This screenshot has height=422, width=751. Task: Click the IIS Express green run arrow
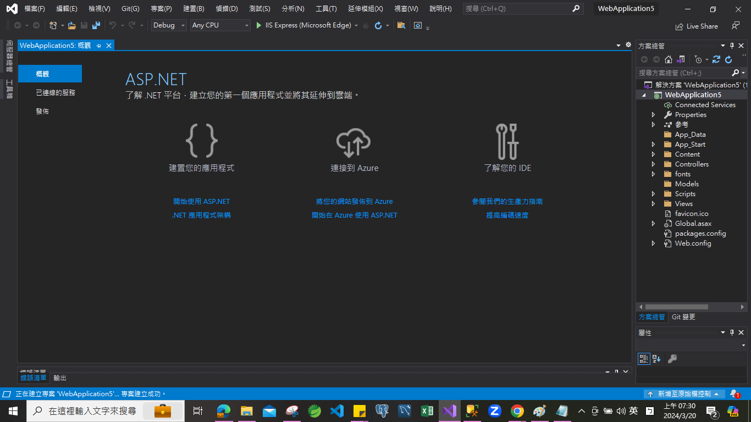click(259, 25)
